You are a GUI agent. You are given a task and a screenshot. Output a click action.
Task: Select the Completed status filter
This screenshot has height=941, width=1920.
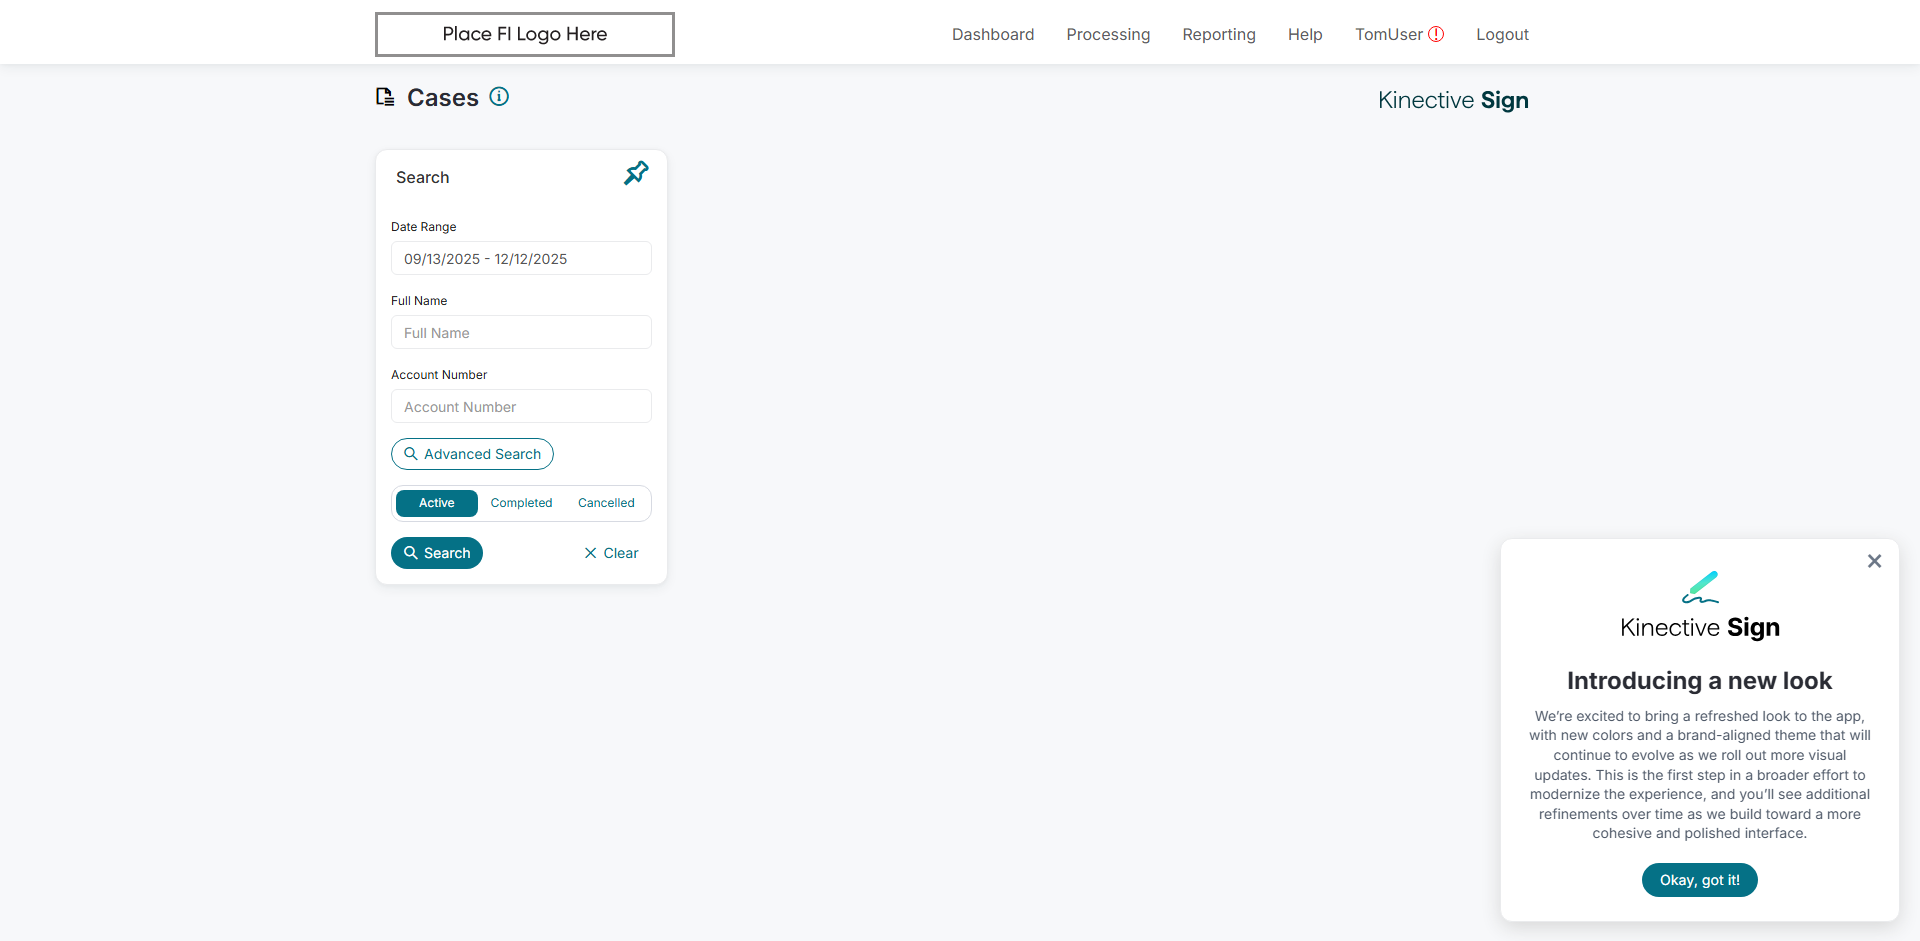(521, 503)
